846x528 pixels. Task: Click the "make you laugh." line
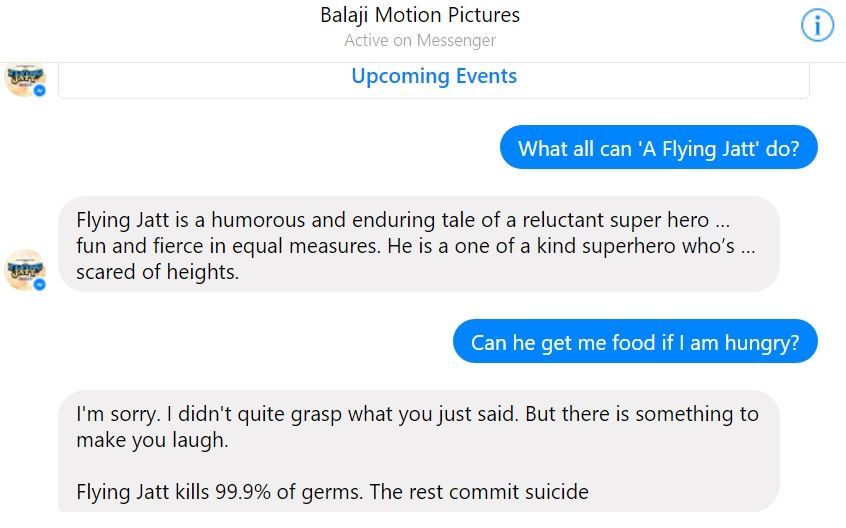[152, 440]
